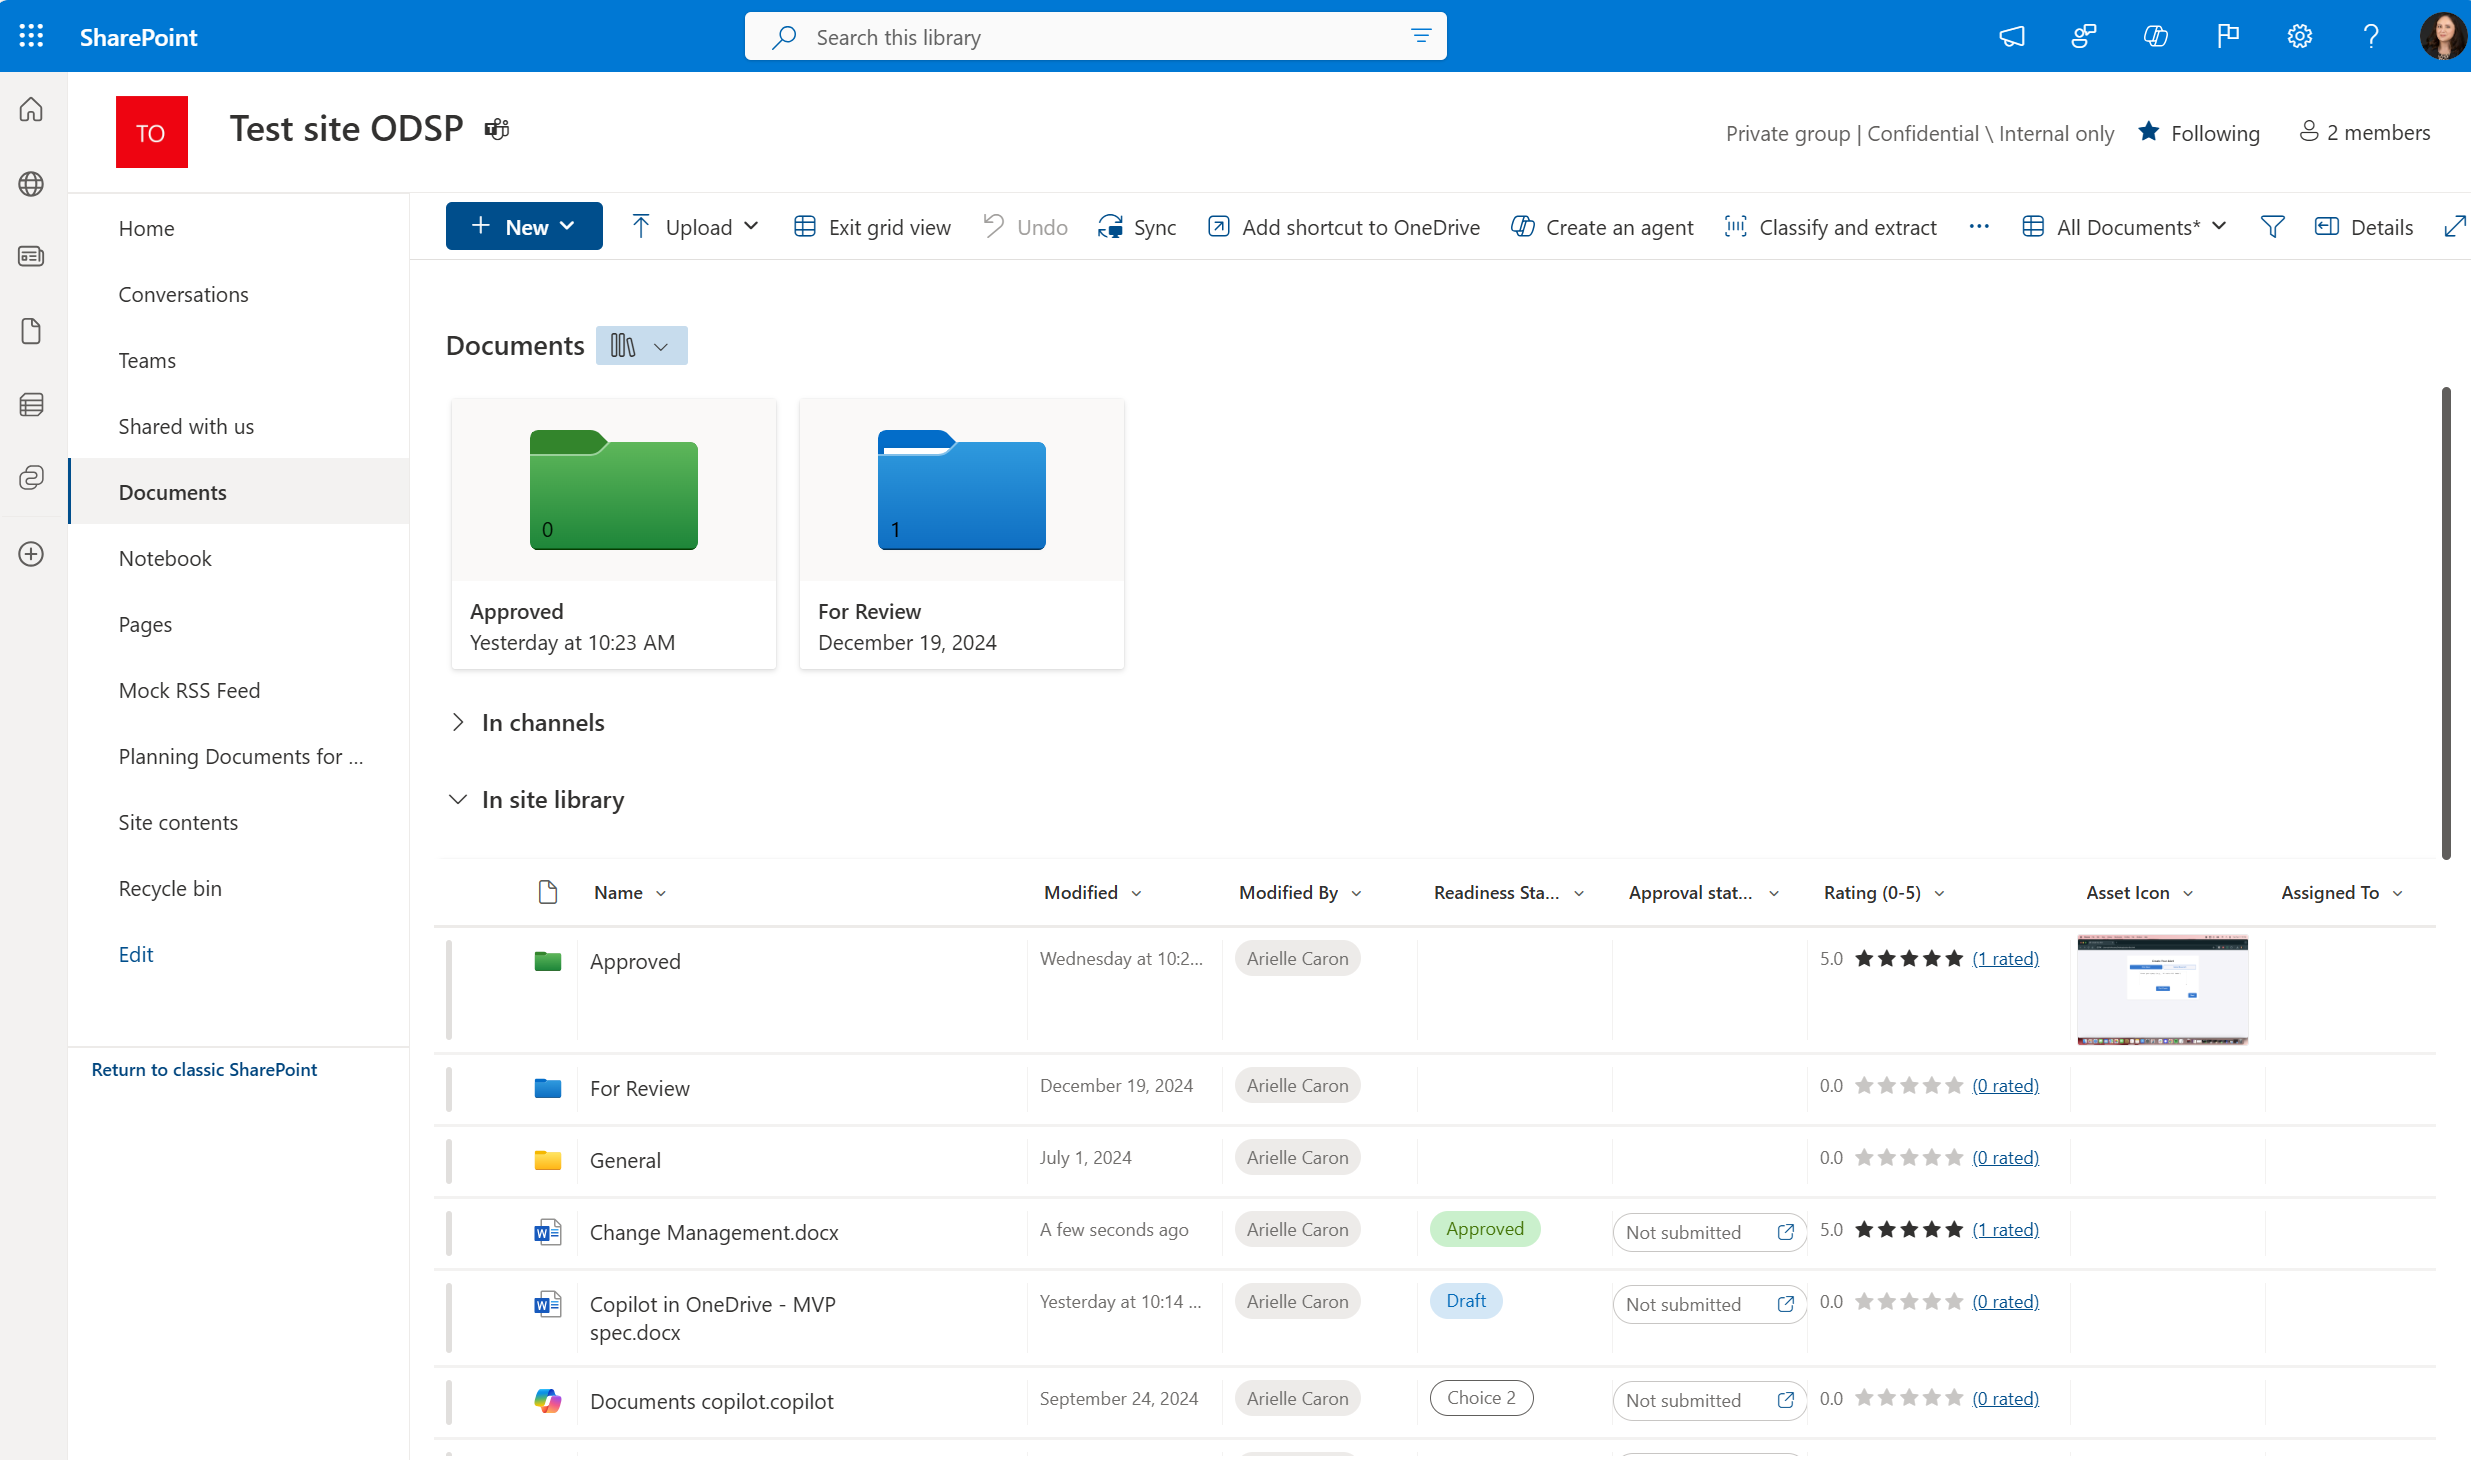Screen dimensions: 2471x1460
Task: Open Settings gear in top bar
Action: pyautogui.click(x=2299, y=37)
